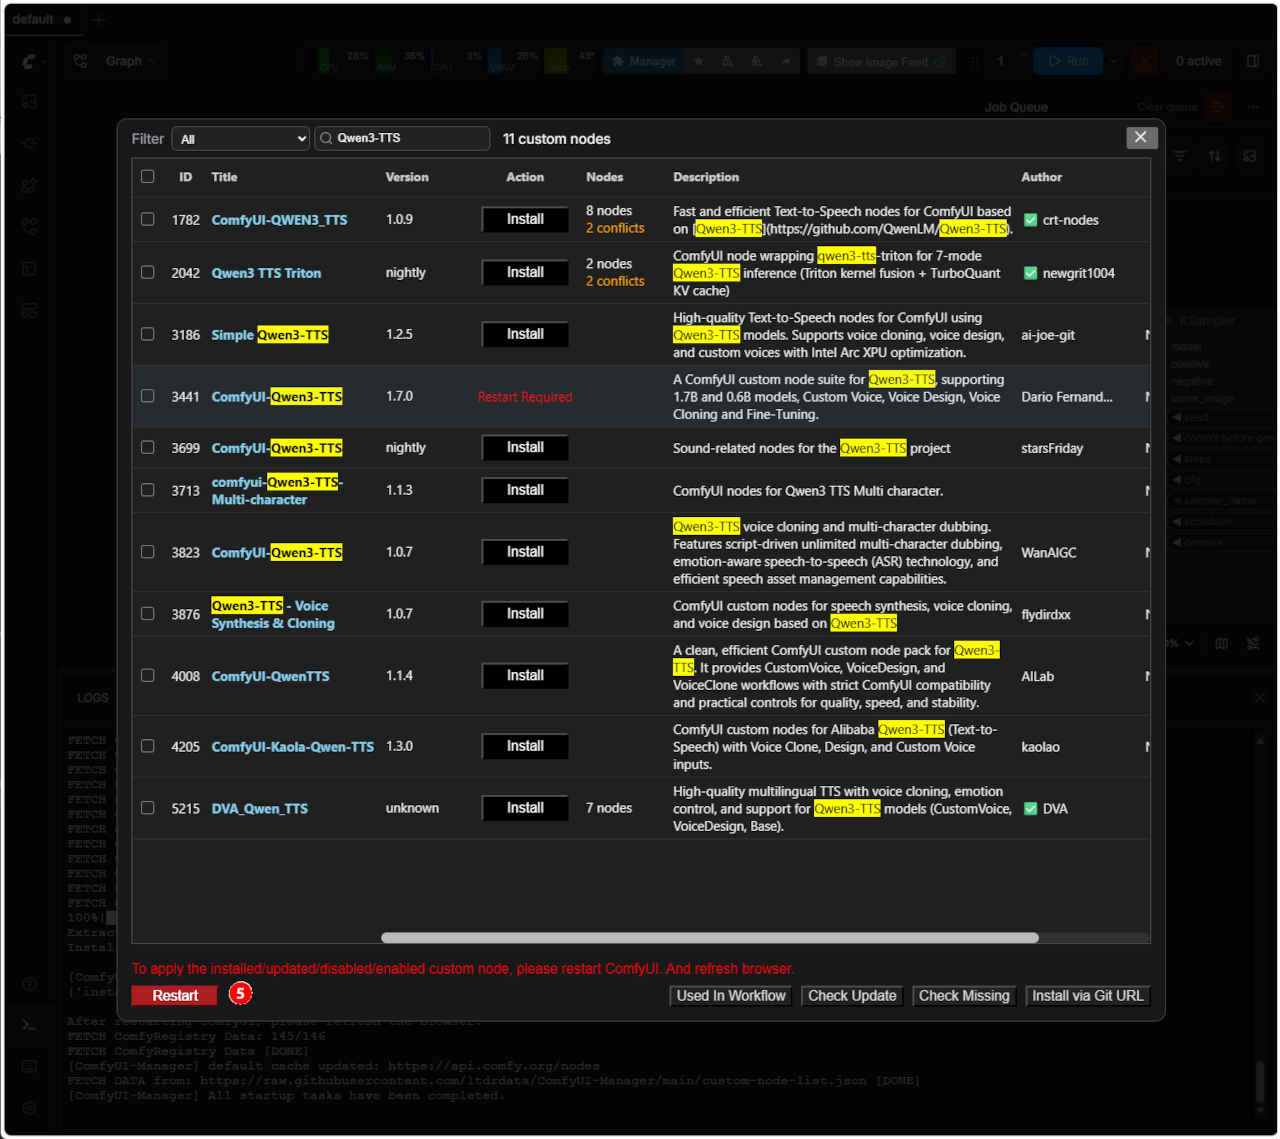Toggle the side panel icon right of '0 active'

pos(1252,61)
